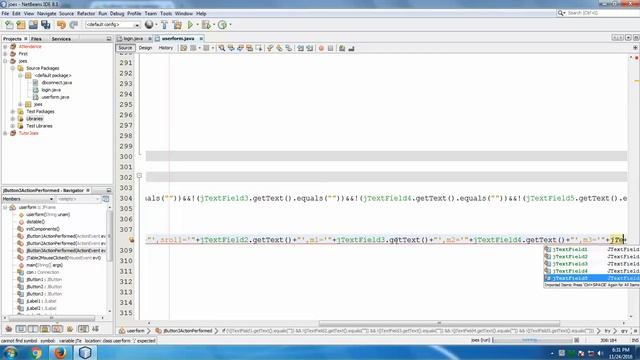Select jButton1ActionPerformed in Navigator
640x360 pixels.
[66, 236]
